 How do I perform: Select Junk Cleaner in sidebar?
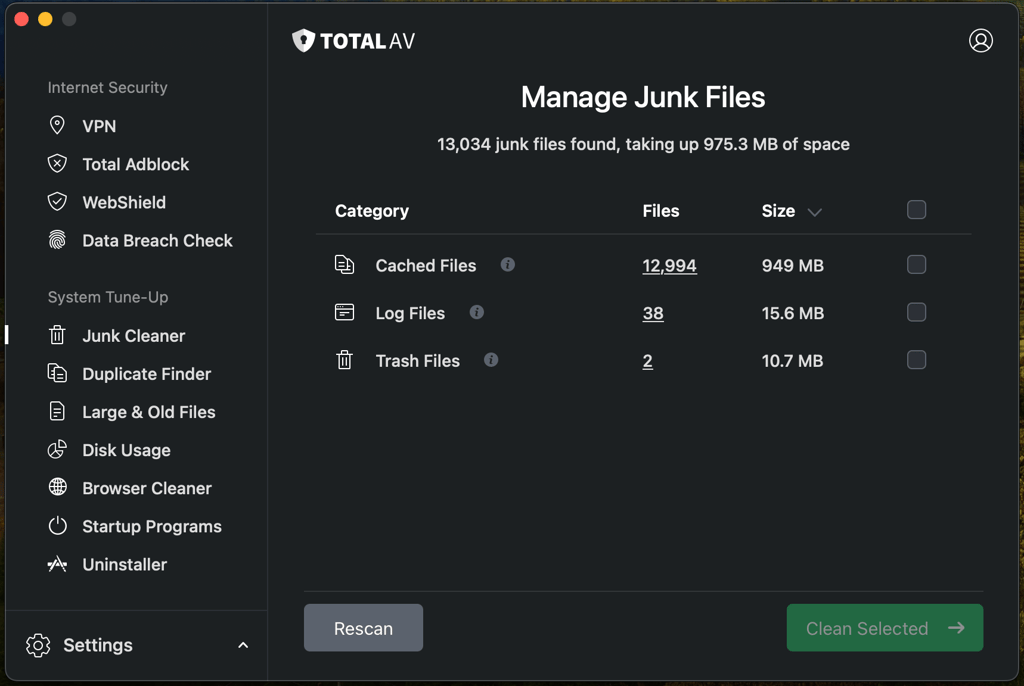pyautogui.click(x=134, y=336)
